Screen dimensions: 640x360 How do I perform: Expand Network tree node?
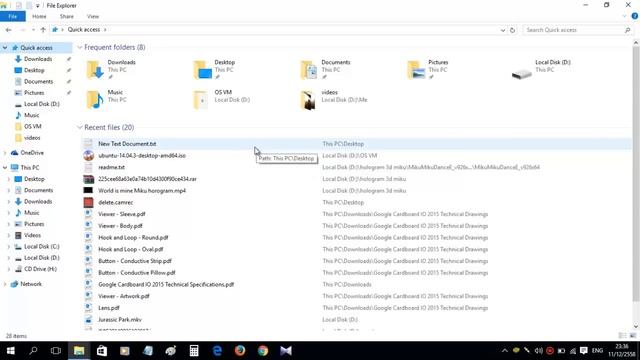point(5,284)
